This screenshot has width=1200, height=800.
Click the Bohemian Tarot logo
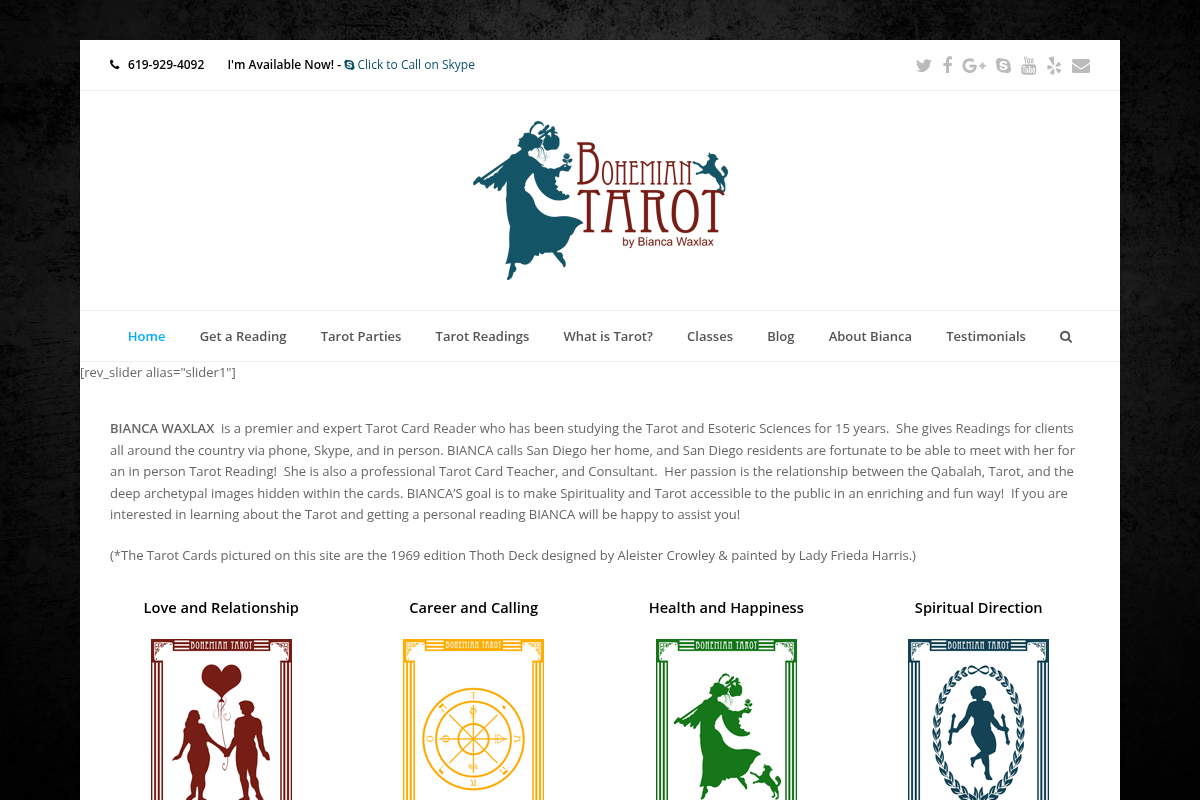click(x=600, y=200)
